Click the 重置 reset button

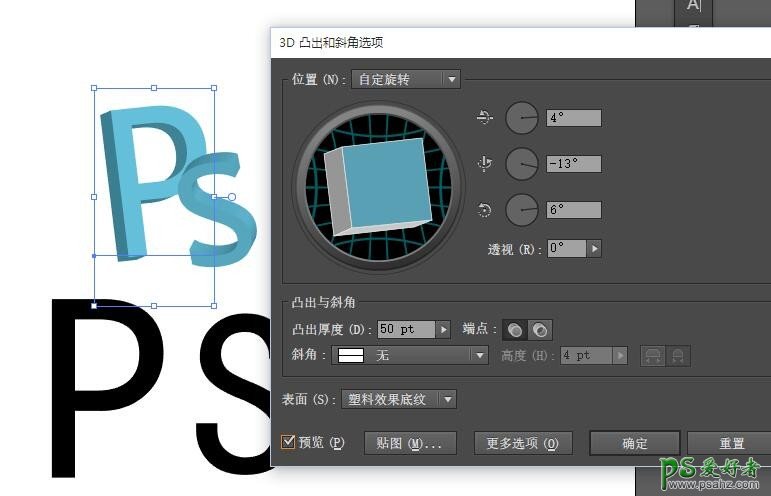coord(731,443)
